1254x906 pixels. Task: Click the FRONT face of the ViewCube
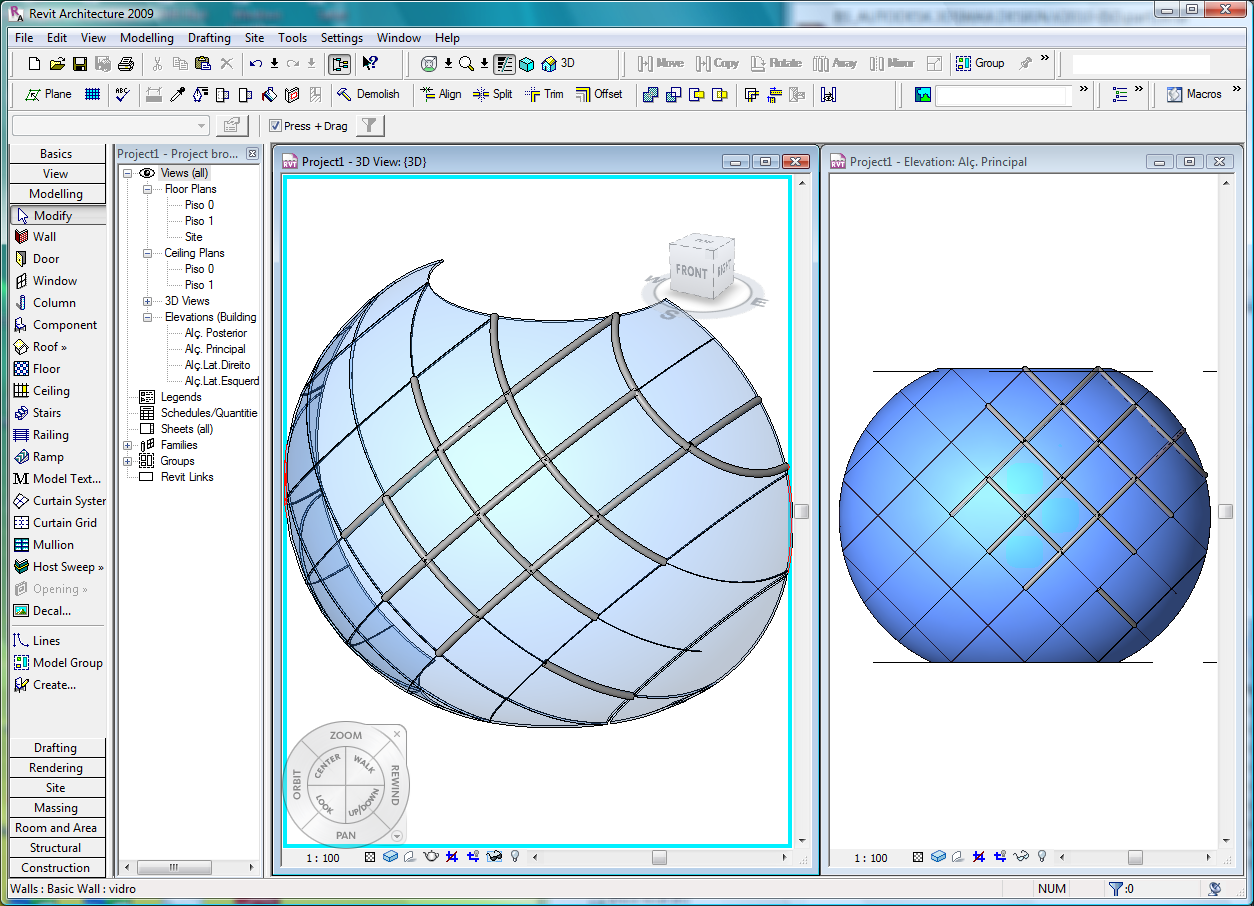[x=691, y=271]
